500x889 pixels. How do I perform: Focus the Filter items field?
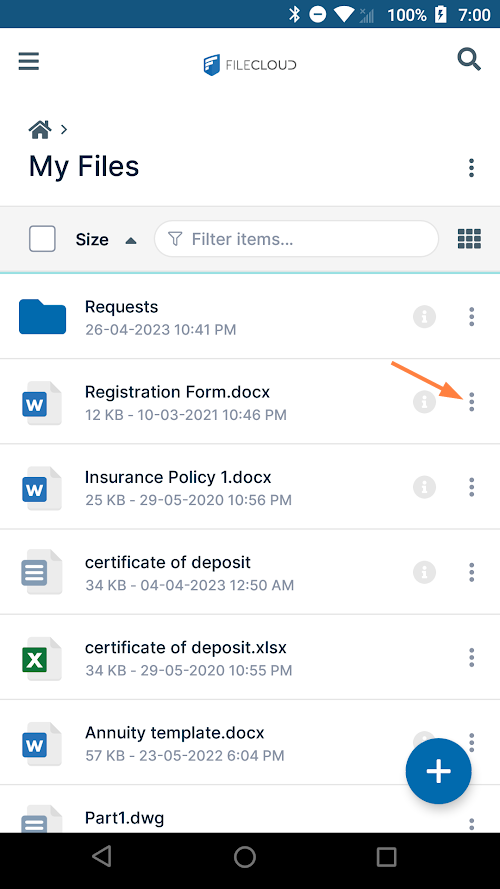click(296, 239)
